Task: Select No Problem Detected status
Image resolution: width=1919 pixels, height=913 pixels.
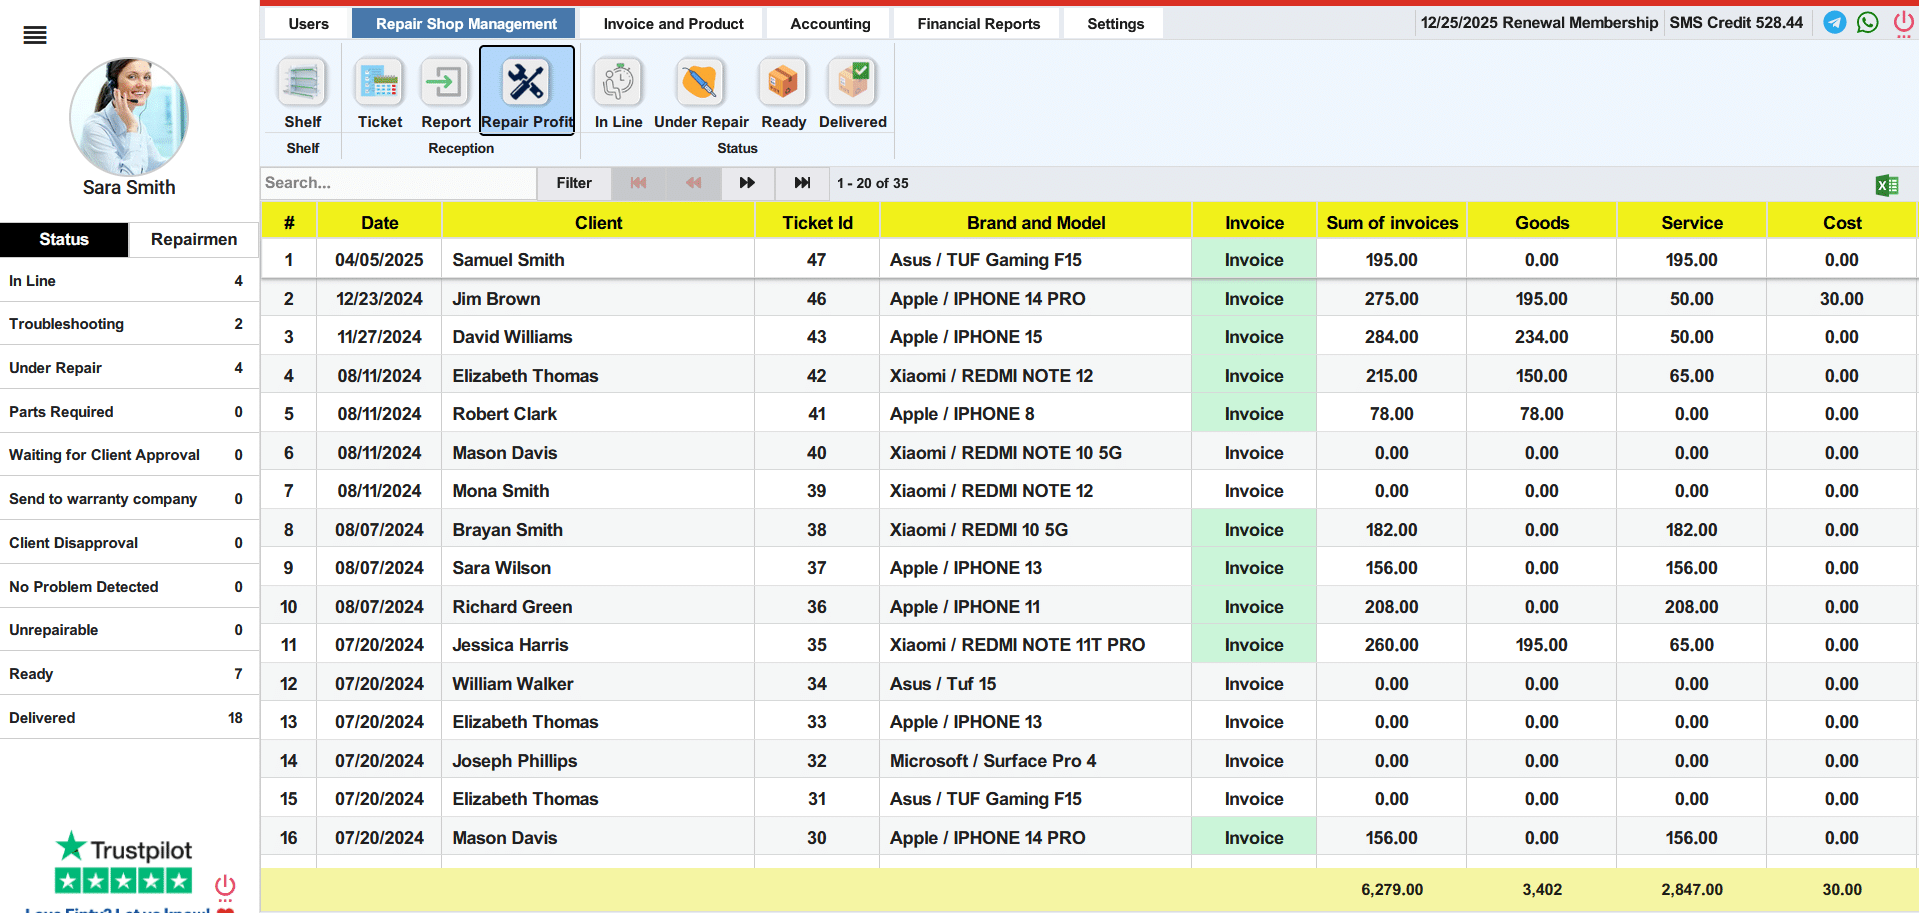Action: (x=129, y=587)
